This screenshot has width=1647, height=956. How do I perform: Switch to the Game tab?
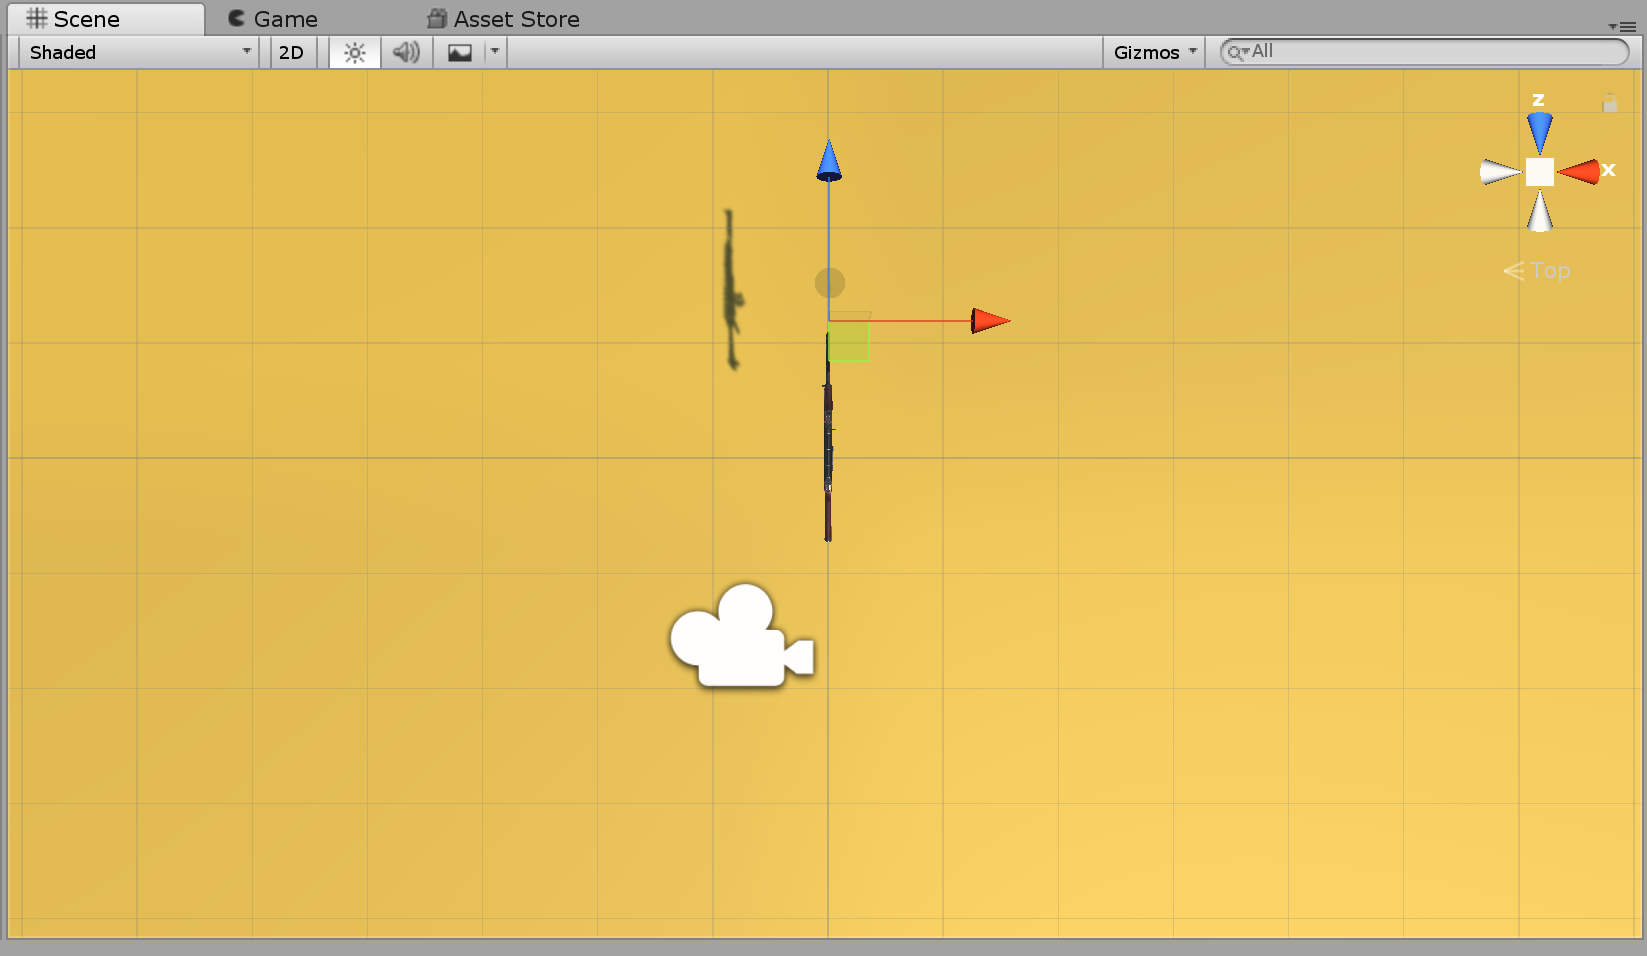pyautogui.click(x=272, y=19)
